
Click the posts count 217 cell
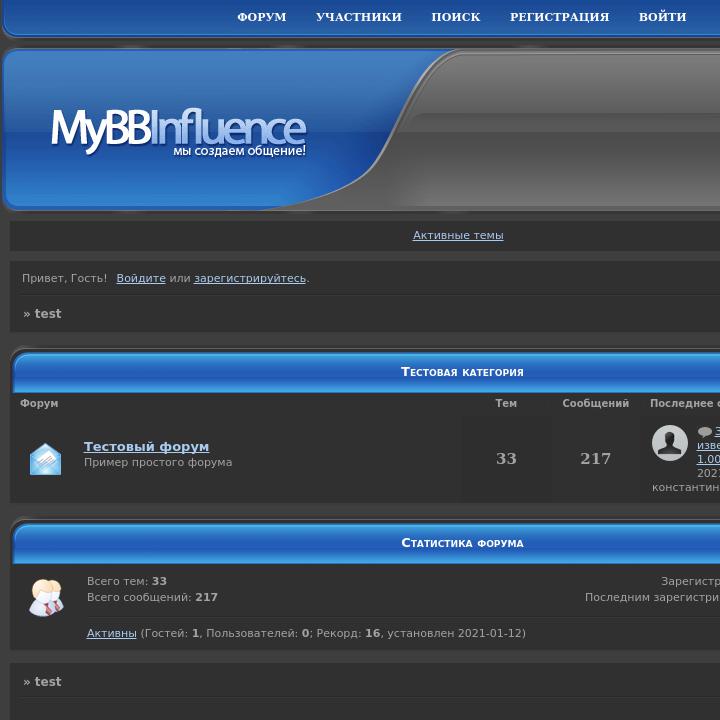(595, 458)
